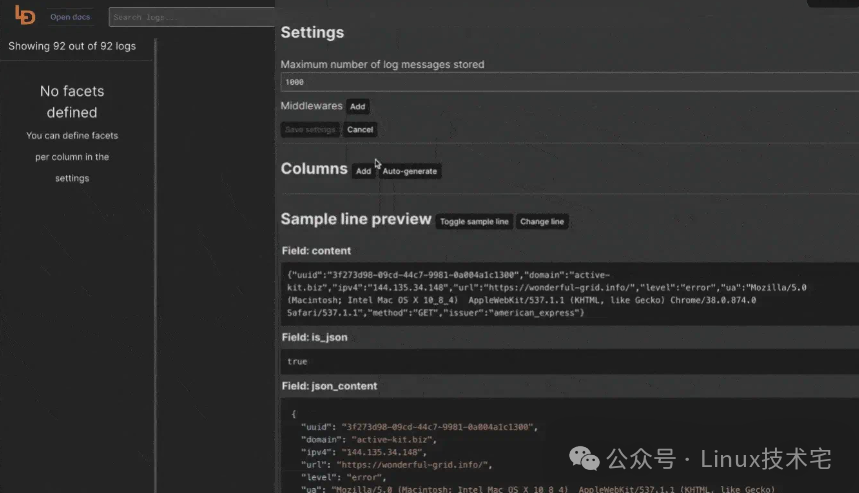Add a new column in Columns section
Viewport: 859px width, 493px height.
[363, 171]
